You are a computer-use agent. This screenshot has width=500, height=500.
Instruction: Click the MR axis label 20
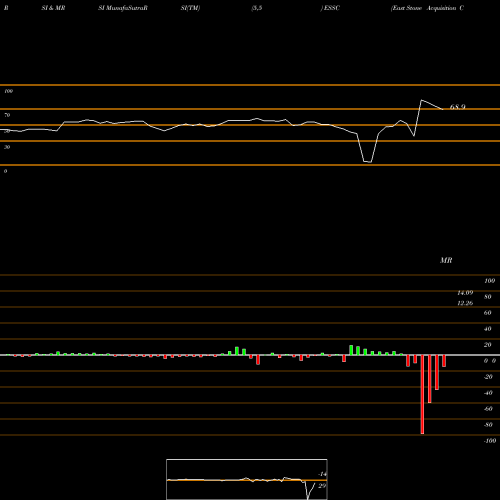[488, 345]
